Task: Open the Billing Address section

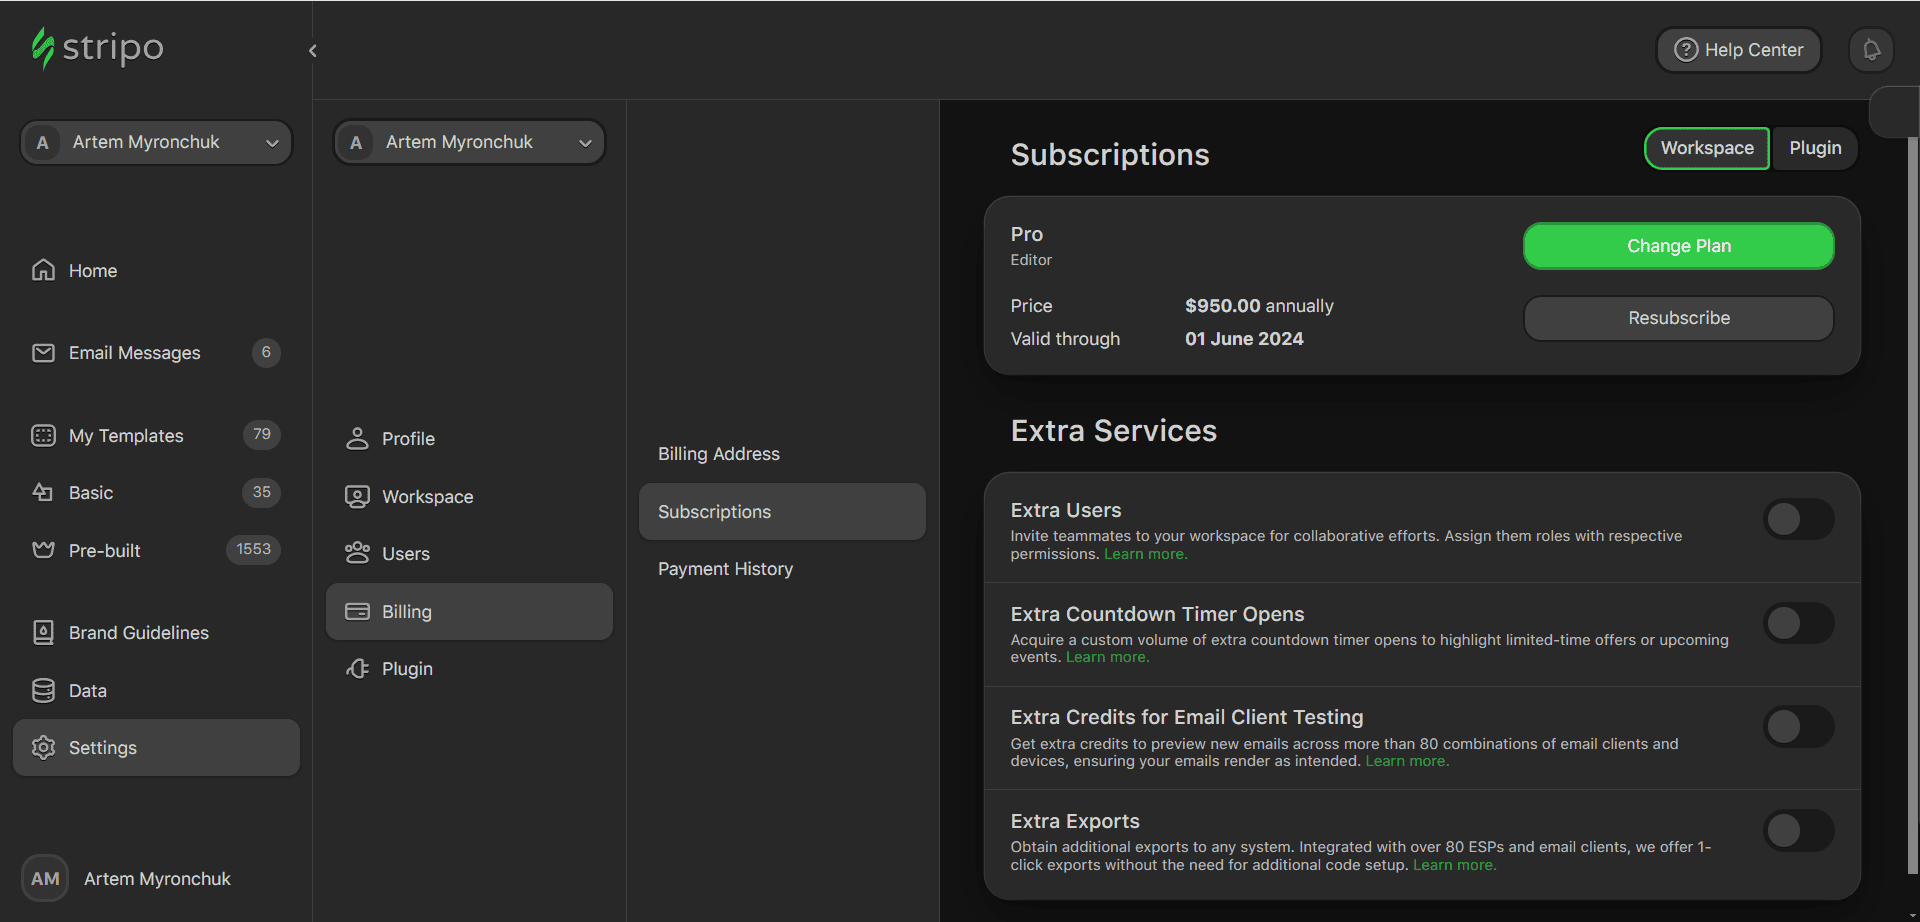Action: coord(718,453)
